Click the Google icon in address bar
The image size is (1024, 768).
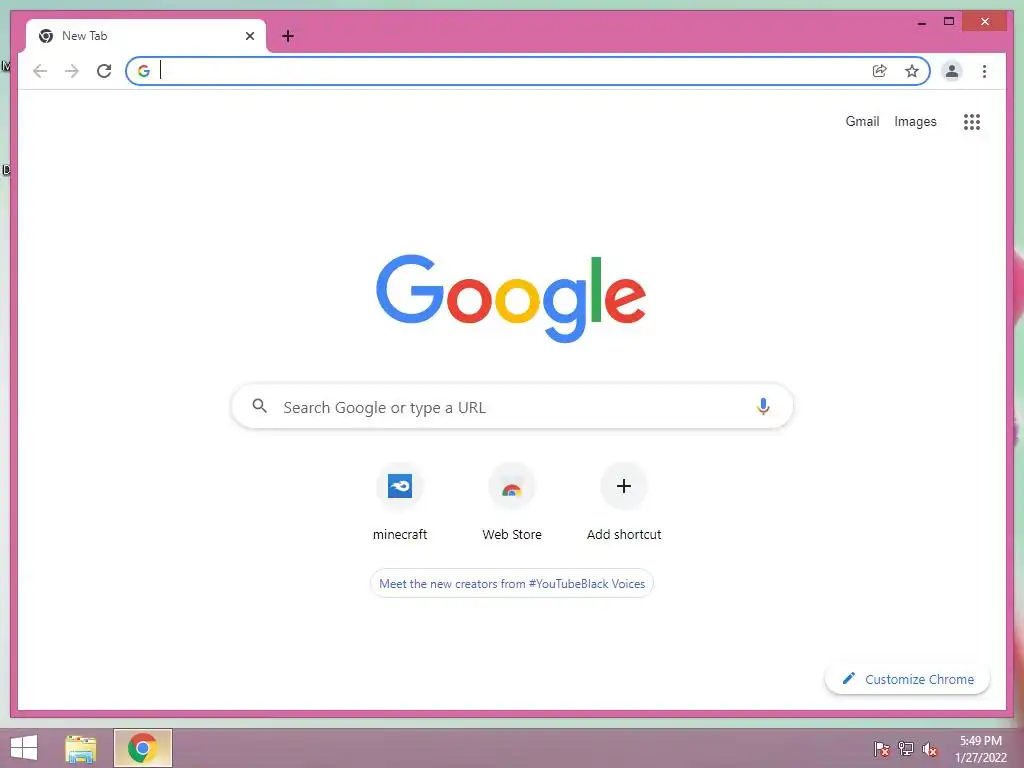[144, 71]
